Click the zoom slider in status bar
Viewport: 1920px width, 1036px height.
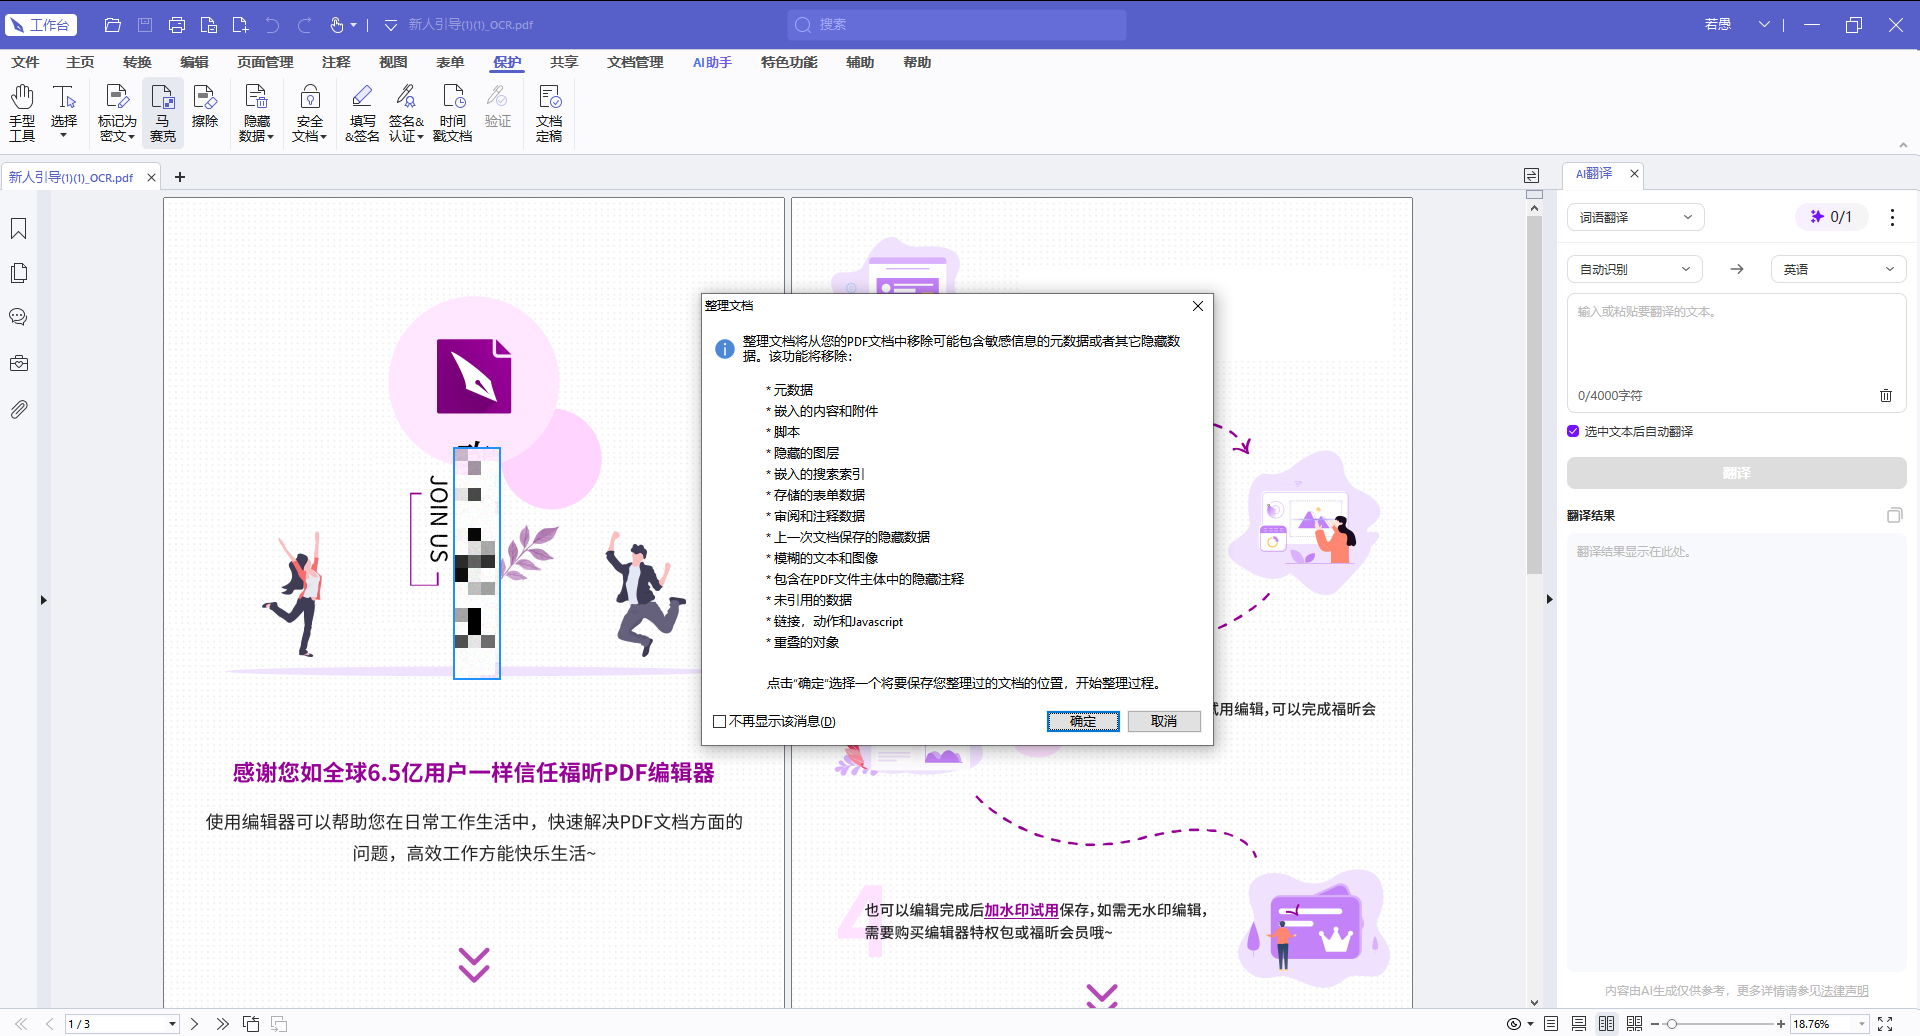click(x=1720, y=1024)
